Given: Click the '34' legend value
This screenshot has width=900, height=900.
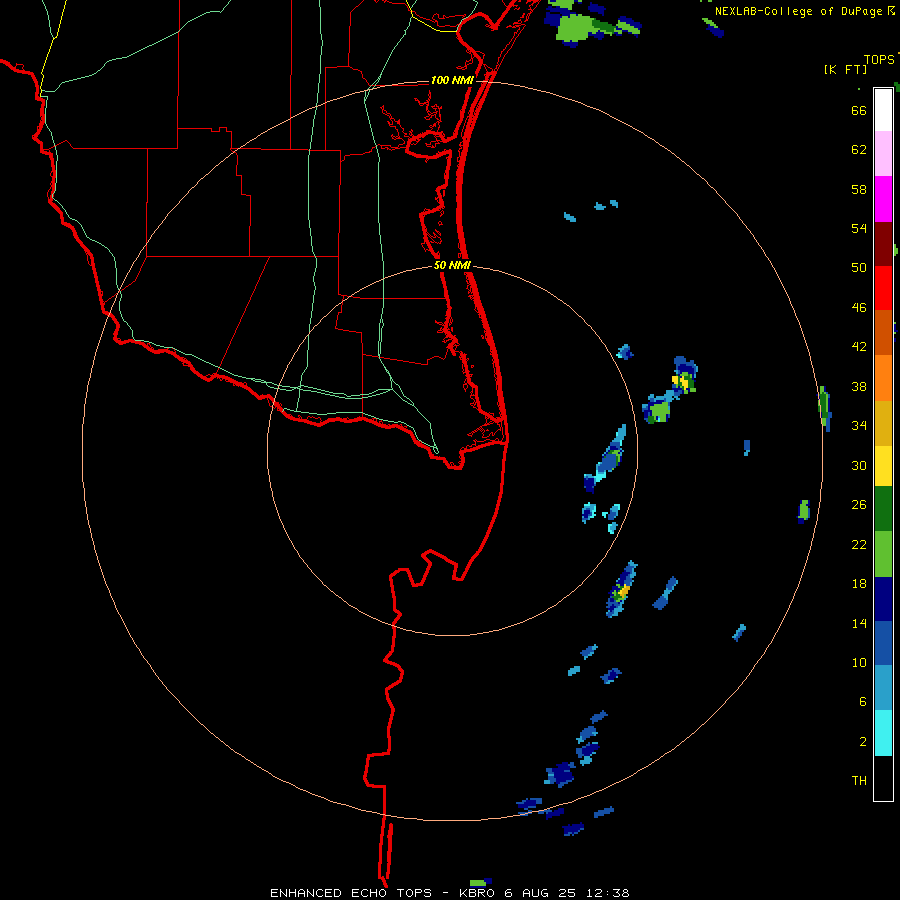Looking at the screenshot, I should (x=859, y=426).
